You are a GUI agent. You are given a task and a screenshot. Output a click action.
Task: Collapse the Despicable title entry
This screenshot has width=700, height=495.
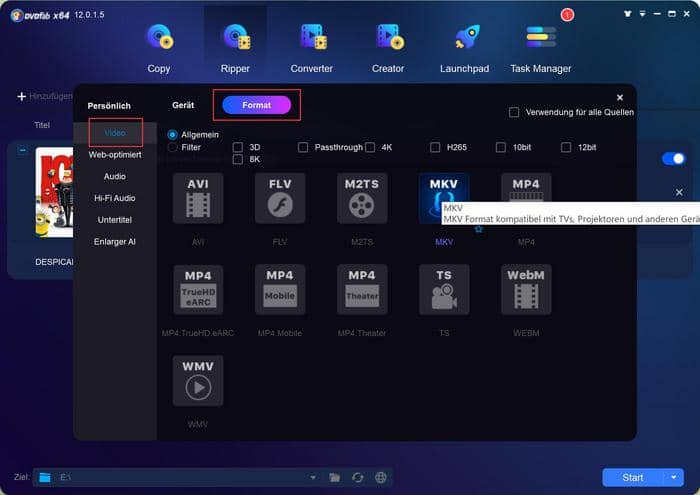22,150
